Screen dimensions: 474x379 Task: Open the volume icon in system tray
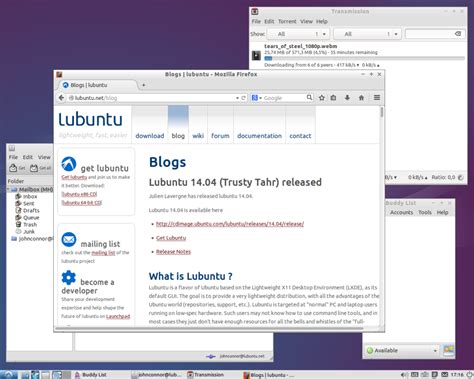tap(404, 375)
